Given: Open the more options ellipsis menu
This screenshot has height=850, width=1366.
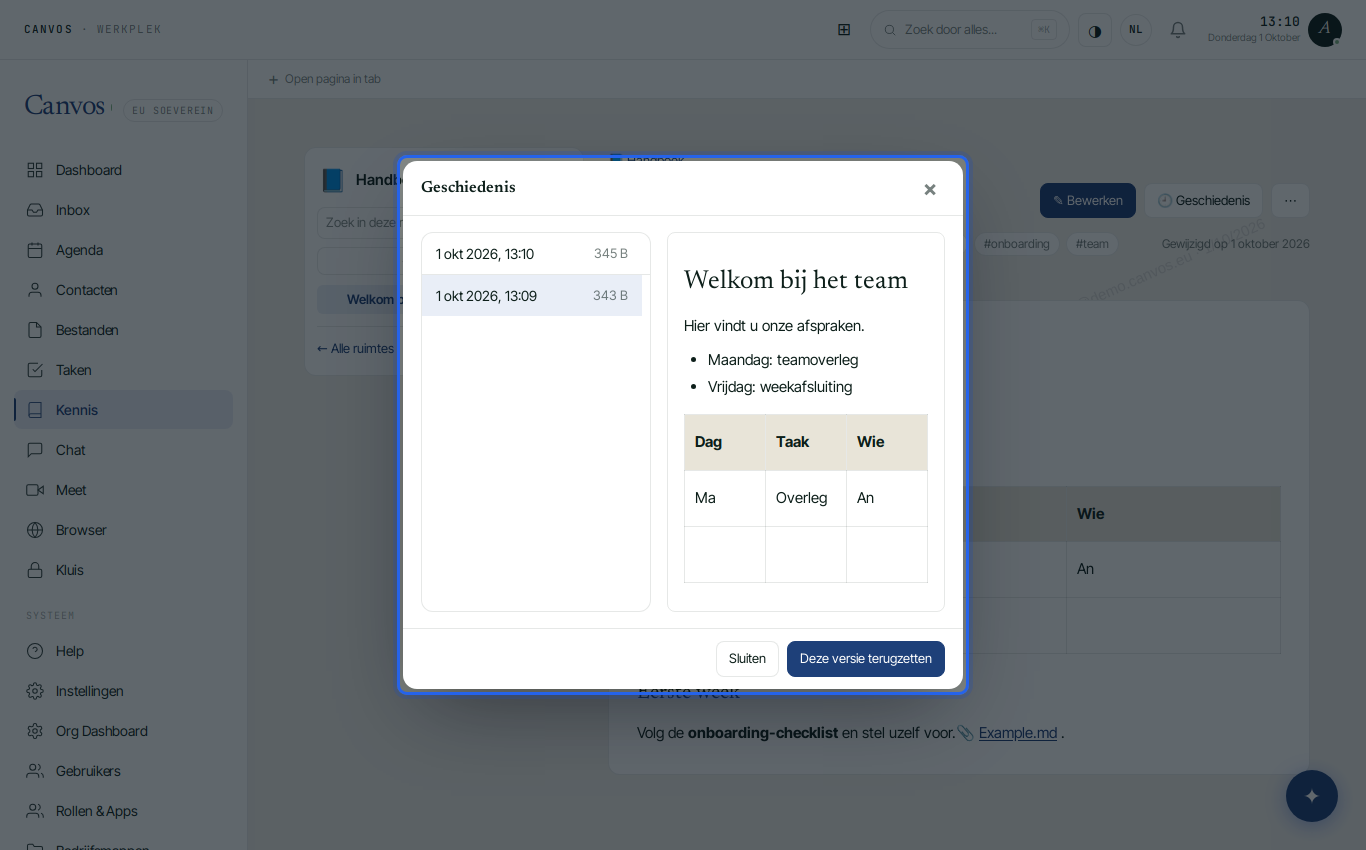Looking at the screenshot, I should [x=1290, y=201].
